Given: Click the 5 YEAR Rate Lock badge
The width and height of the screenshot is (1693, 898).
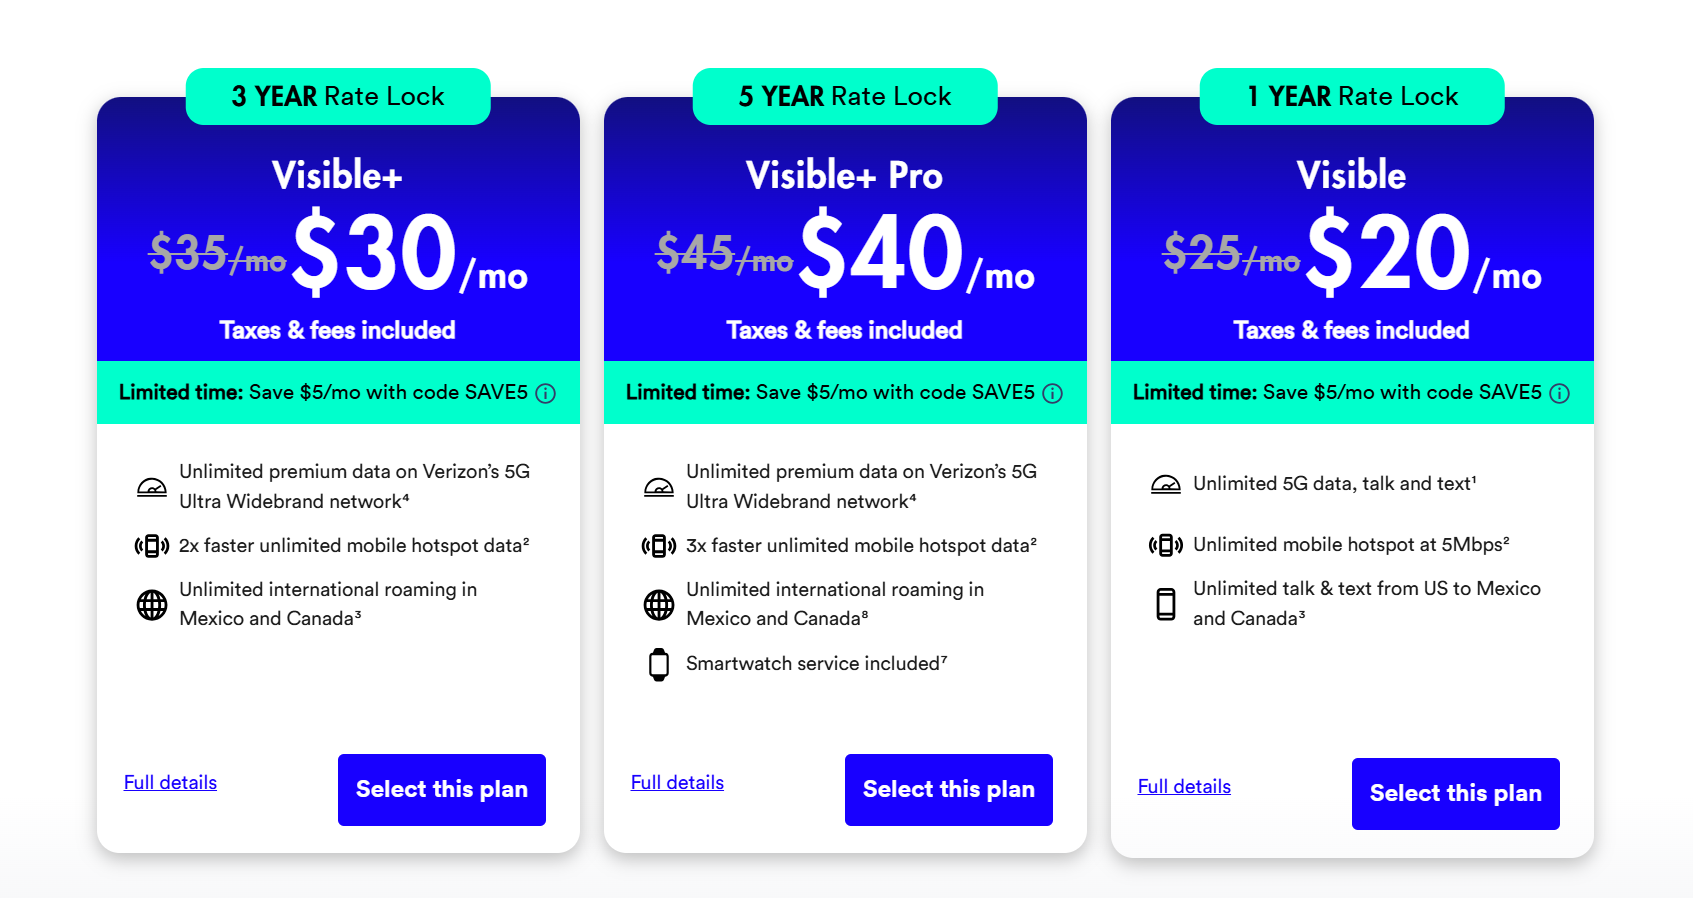Looking at the screenshot, I should [845, 97].
